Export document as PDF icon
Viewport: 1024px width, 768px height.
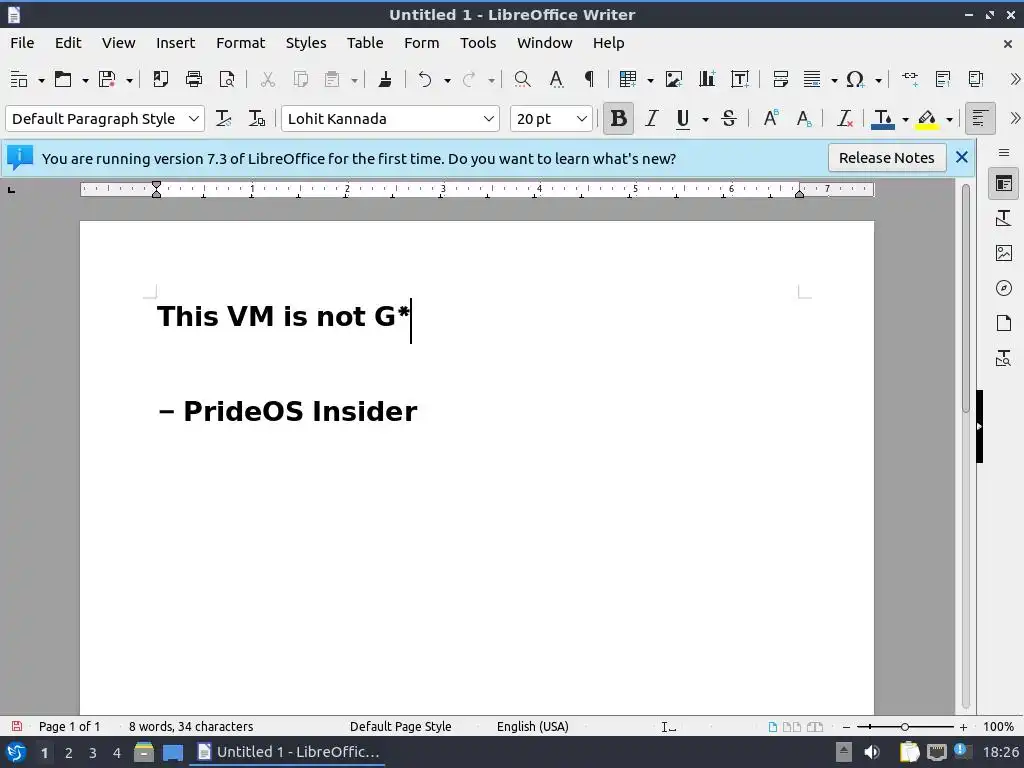pos(161,80)
